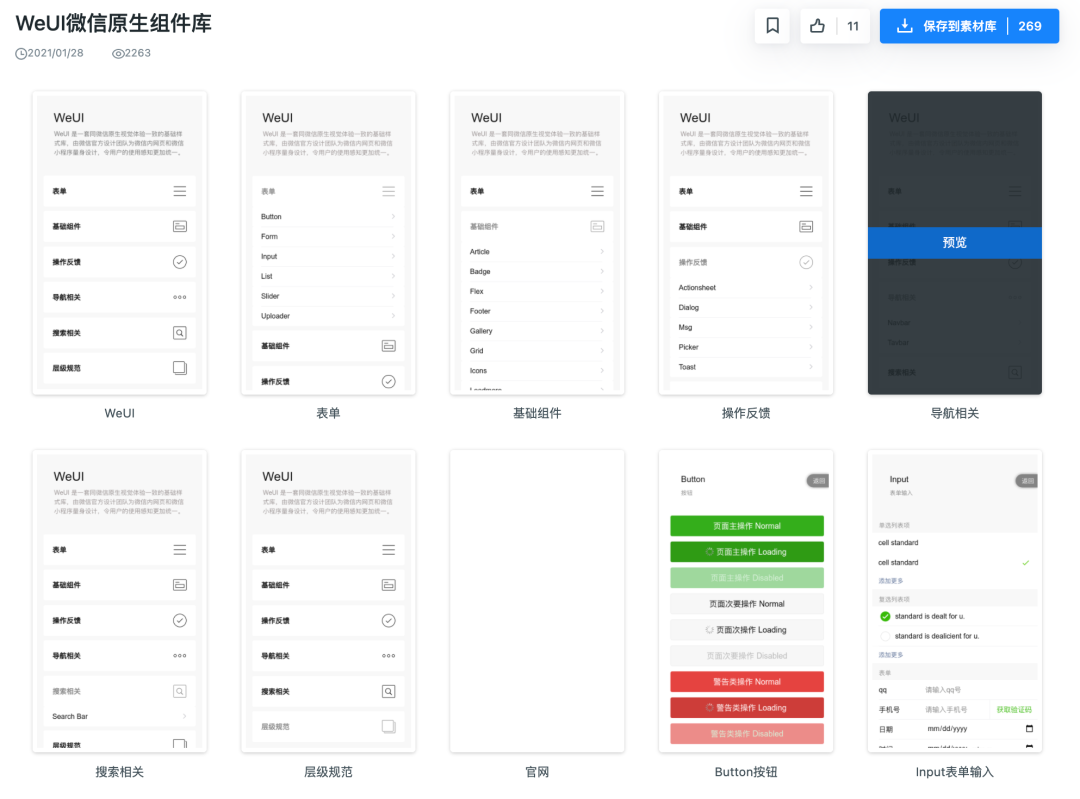
Task: Select first unchecked 'cell standard' row
Action: tap(955, 543)
